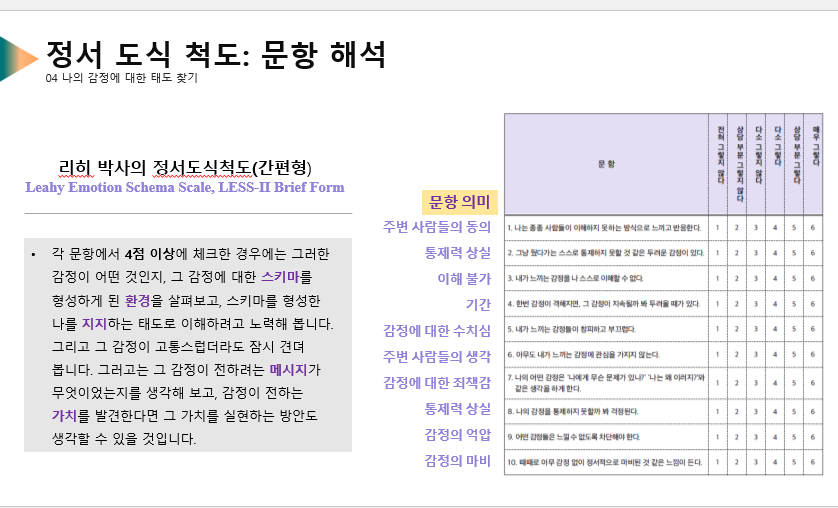838x508 pixels.
Task: Click score 5 in item 5 row
Action: [794, 329]
